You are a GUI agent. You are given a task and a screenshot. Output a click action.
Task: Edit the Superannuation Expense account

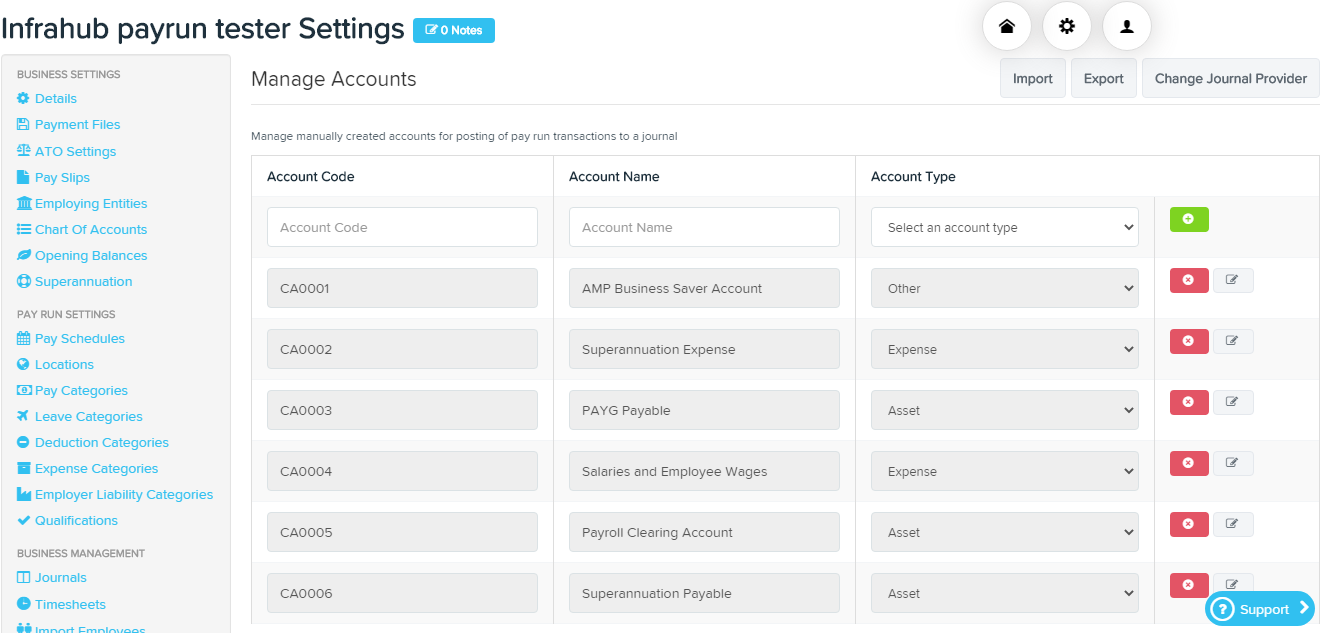click(x=1233, y=341)
